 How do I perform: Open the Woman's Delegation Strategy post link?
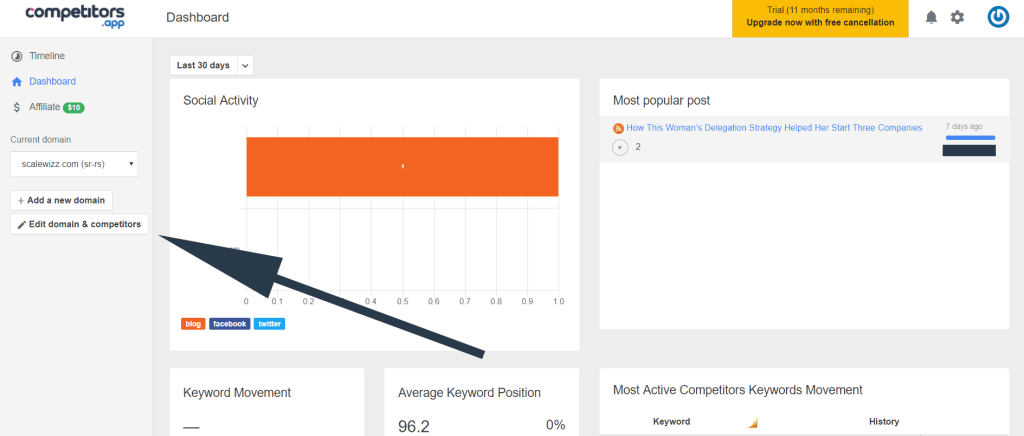click(x=774, y=128)
